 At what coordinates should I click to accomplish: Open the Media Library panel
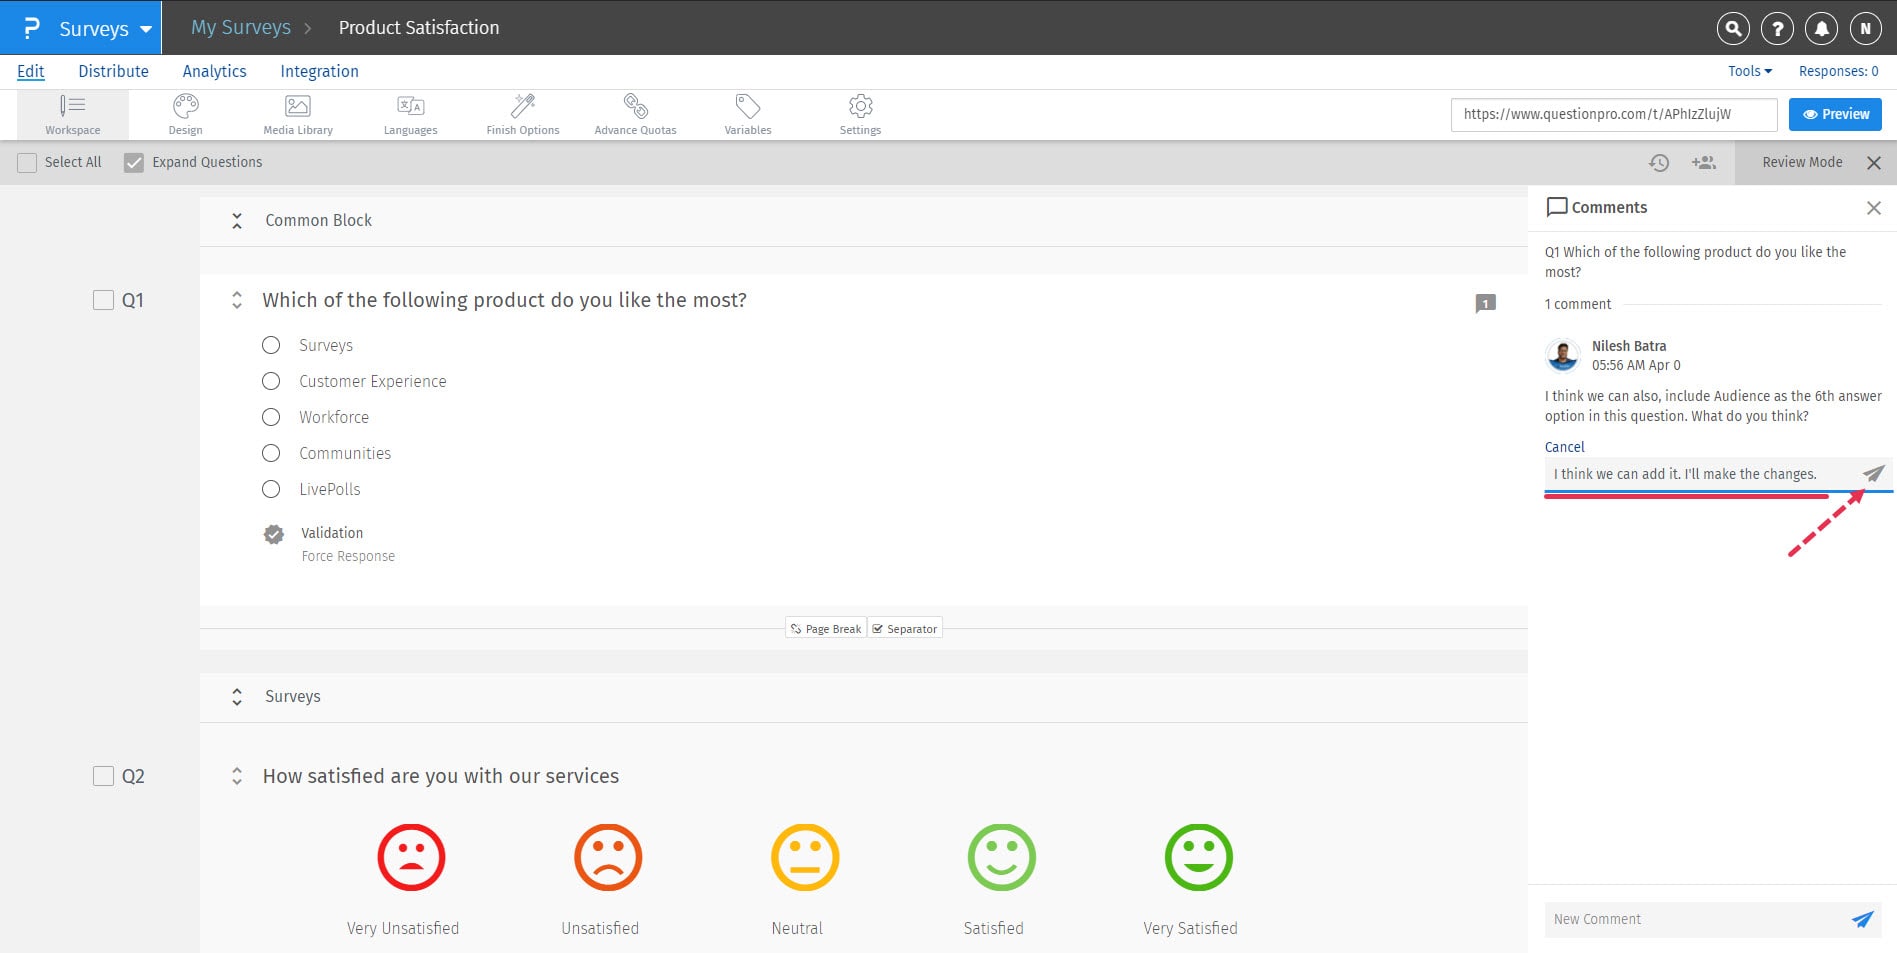tap(296, 113)
